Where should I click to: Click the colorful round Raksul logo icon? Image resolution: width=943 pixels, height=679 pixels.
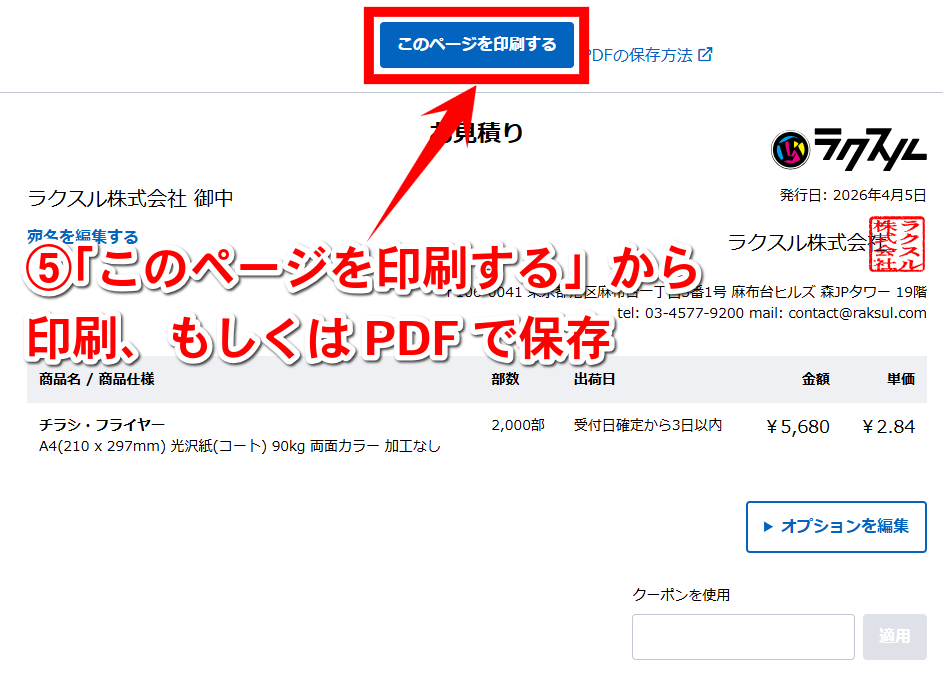790,150
